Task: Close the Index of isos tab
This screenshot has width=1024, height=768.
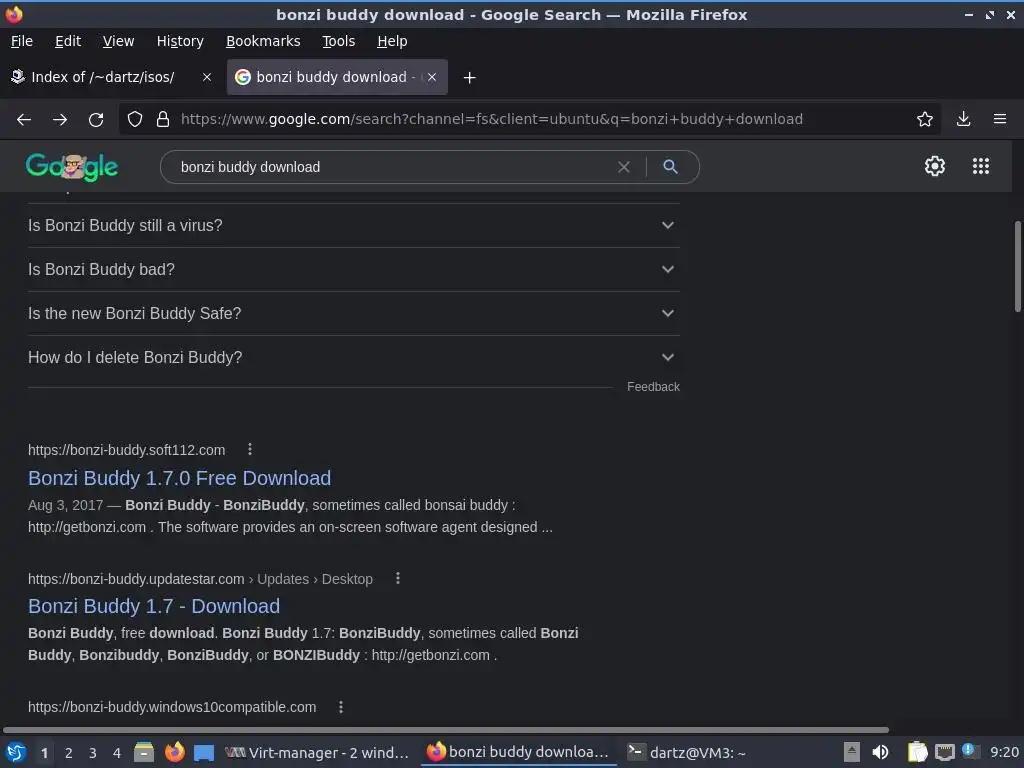Action: click(207, 77)
